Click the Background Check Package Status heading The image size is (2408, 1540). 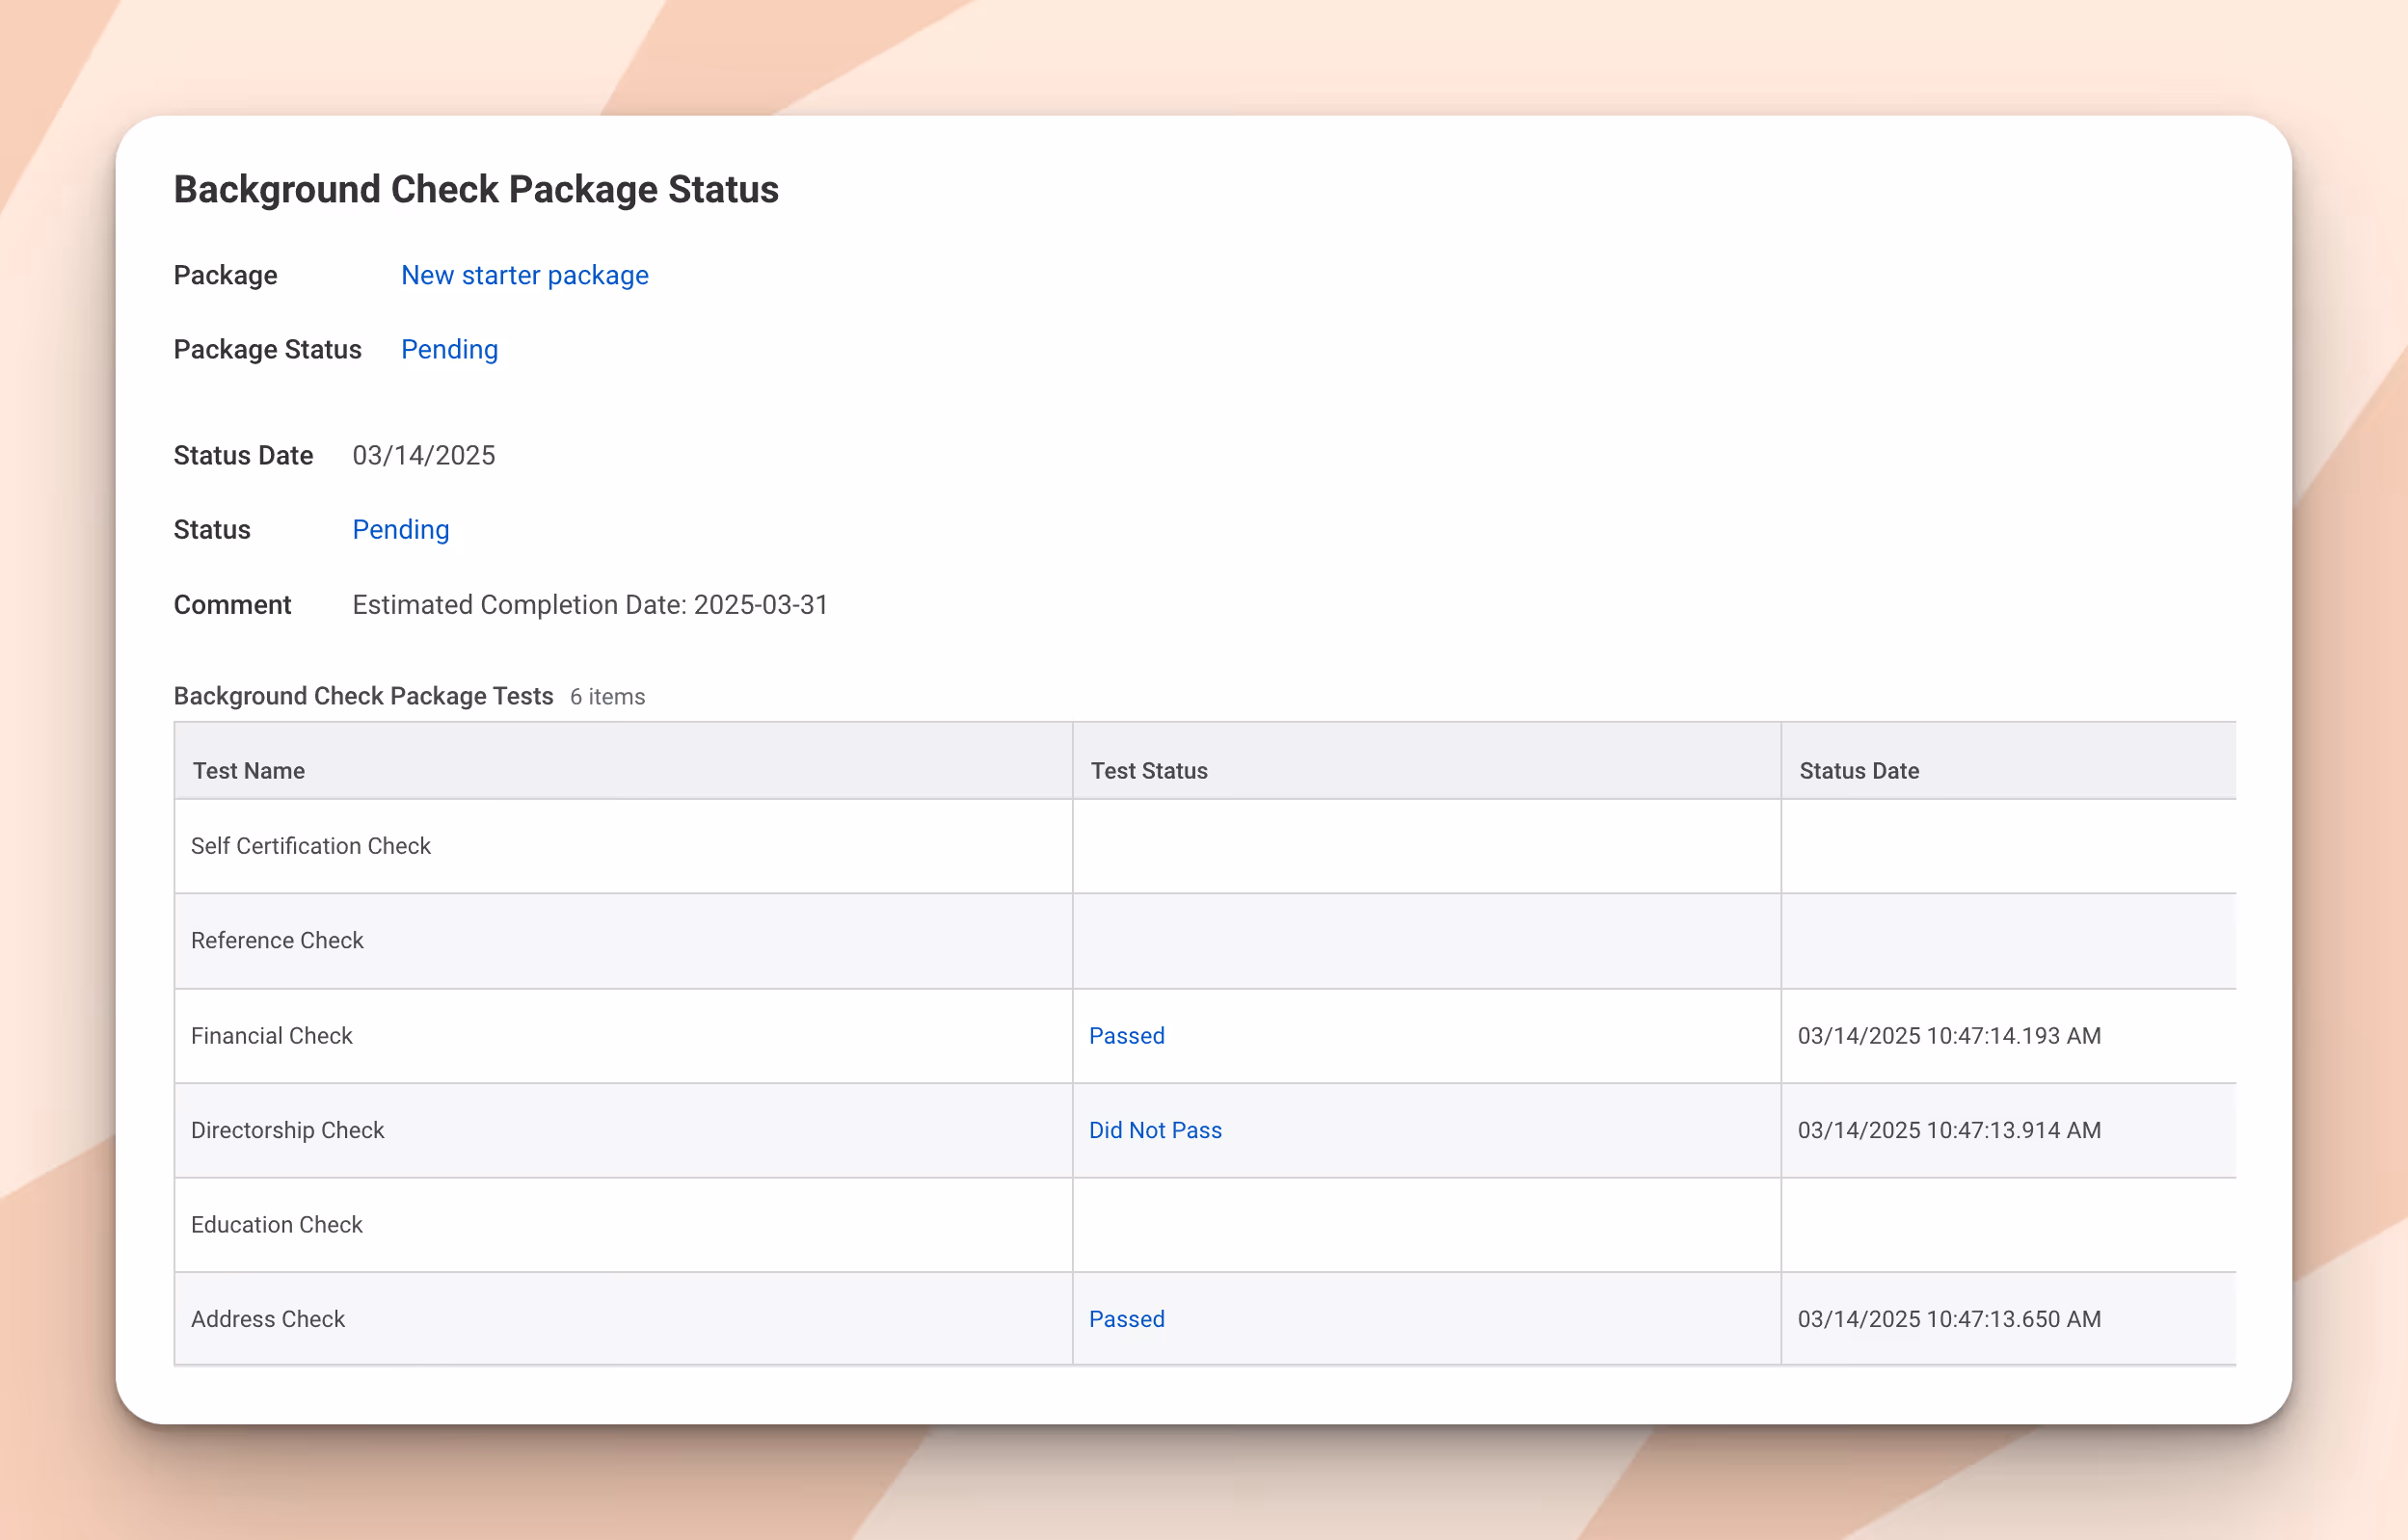[x=475, y=189]
